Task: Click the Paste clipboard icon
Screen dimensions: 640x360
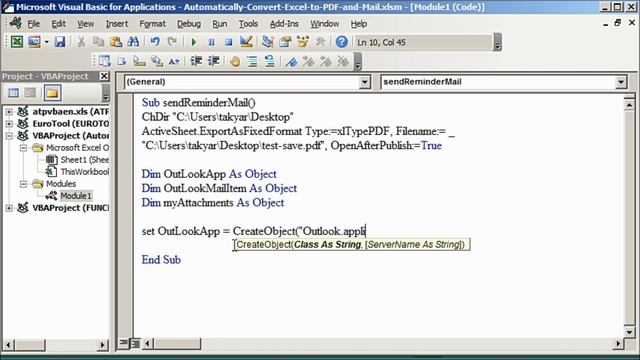Action: tap(116, 42)
